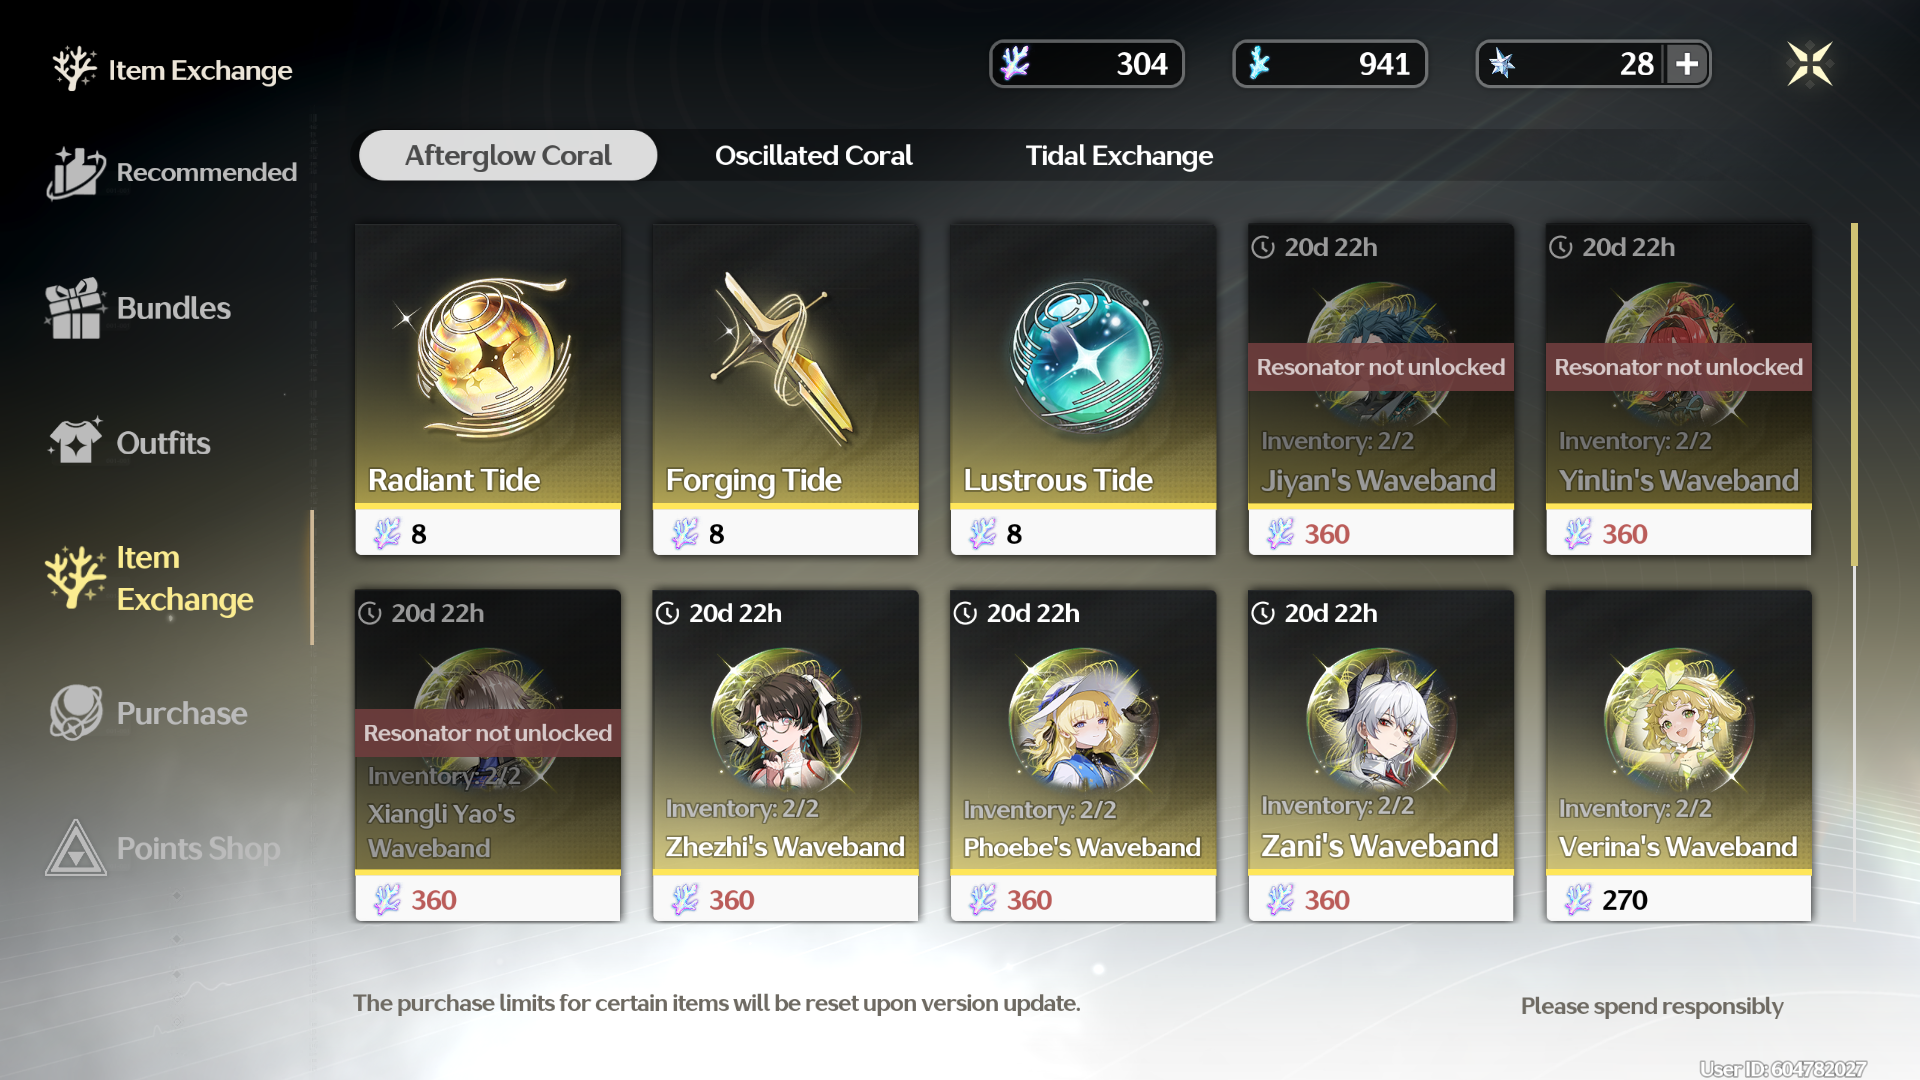The height and width of the screenshot is (1080, 1920).
Task: Select the Forging Tide item
Action: pos(786,389)
